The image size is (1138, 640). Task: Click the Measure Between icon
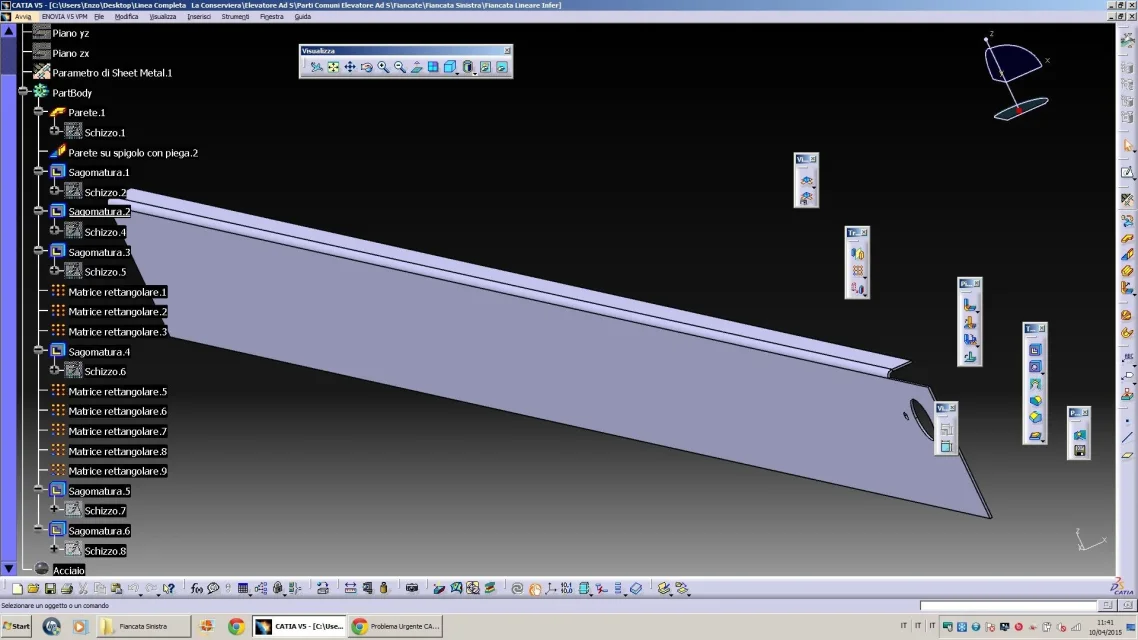(350, 588)
